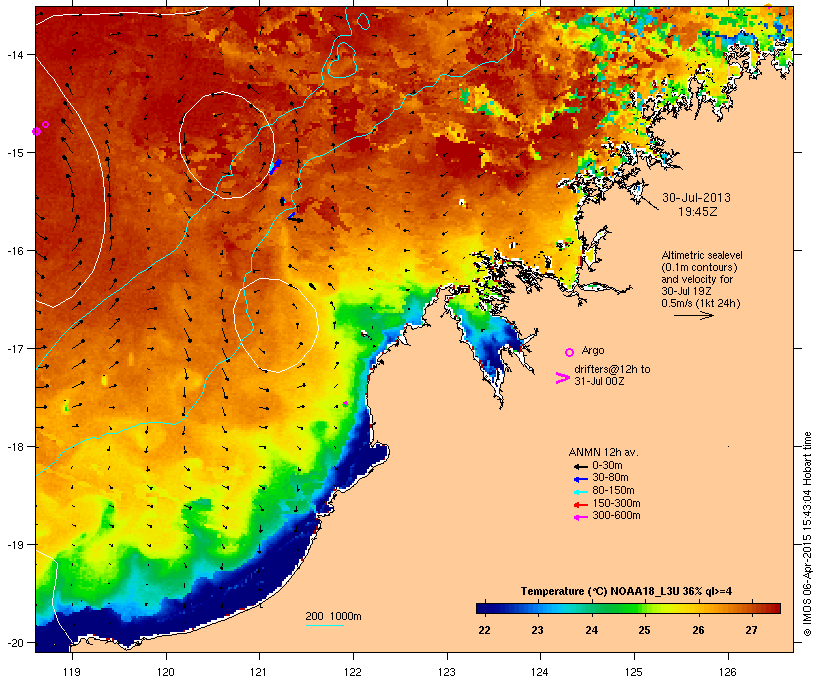Click the longitude axis label 124
820x680 pixels.
tap(540, 672)
